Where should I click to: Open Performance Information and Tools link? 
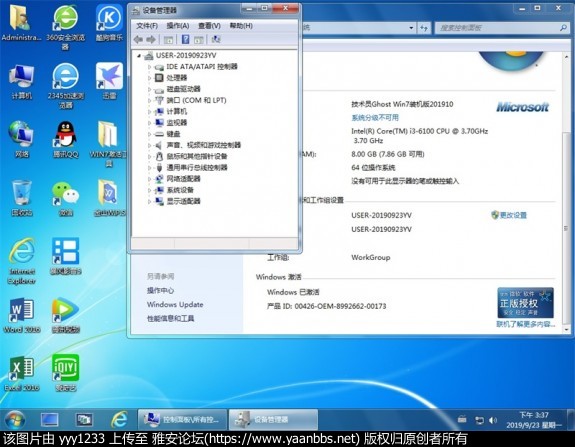[x=171, y=318]
